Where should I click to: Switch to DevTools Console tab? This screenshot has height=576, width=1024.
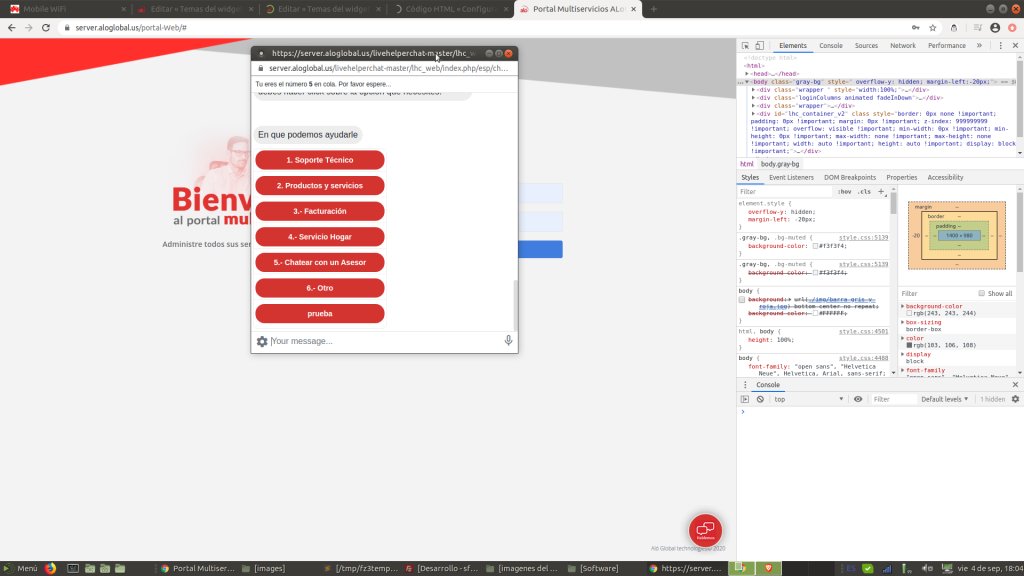(x=831, y=46)
